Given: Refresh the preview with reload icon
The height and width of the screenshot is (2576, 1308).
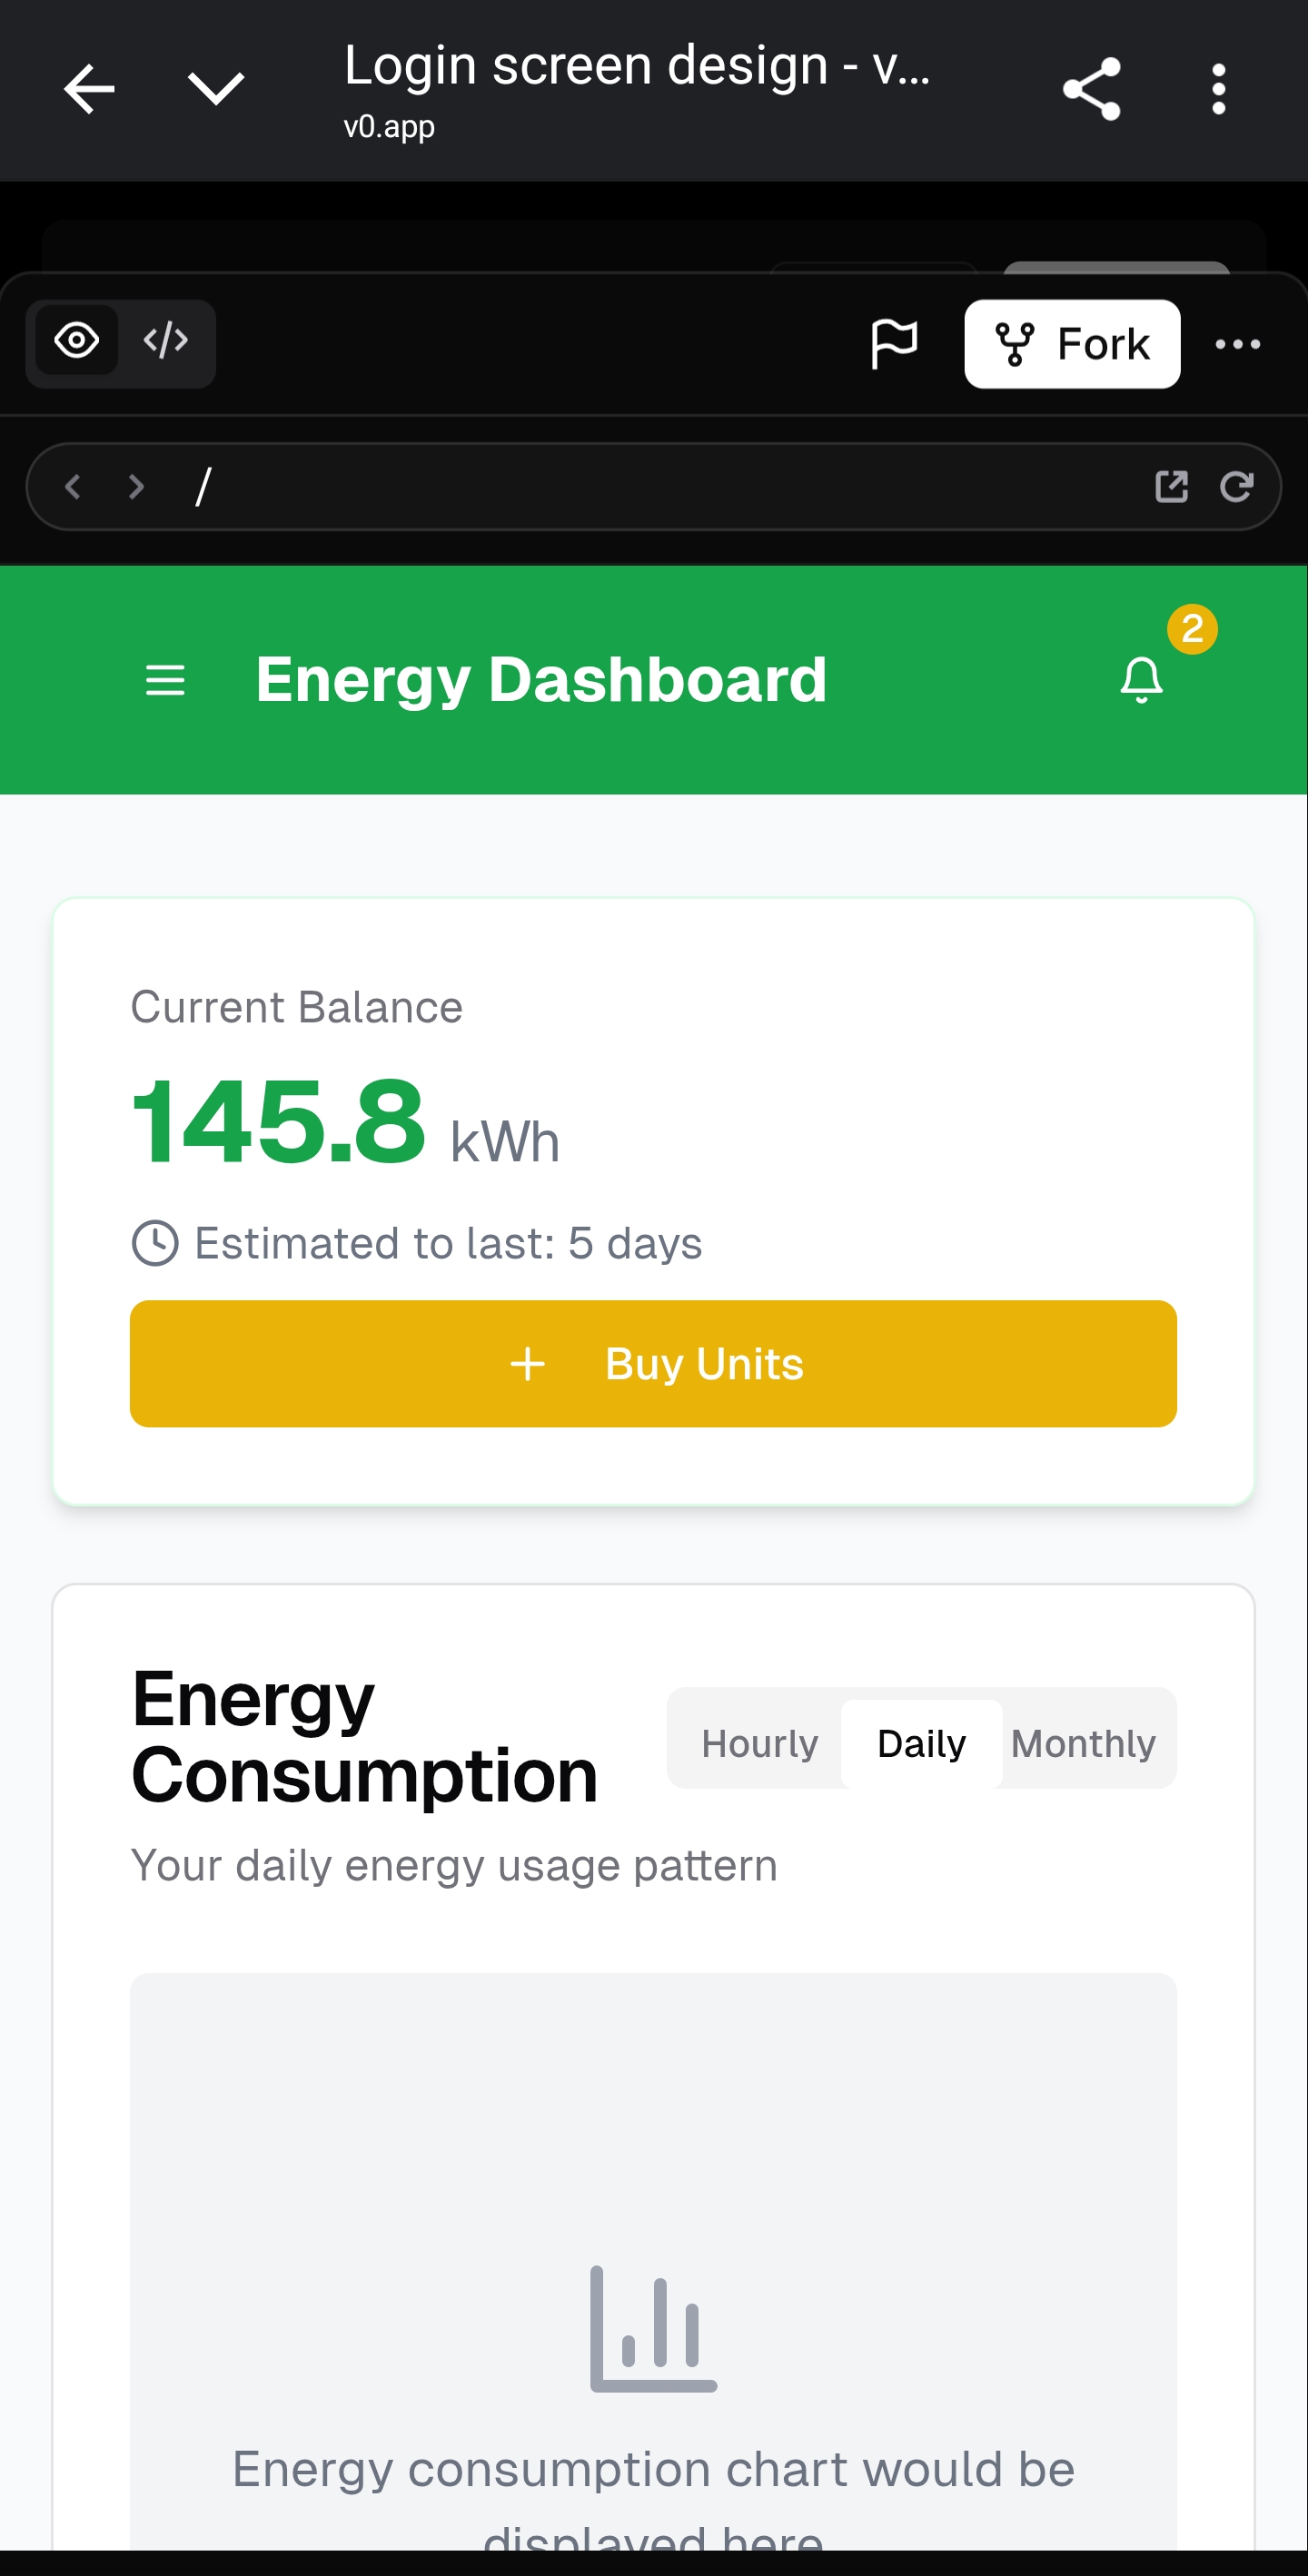Looking at the screenshot, I should click(x=1237, y=487).
